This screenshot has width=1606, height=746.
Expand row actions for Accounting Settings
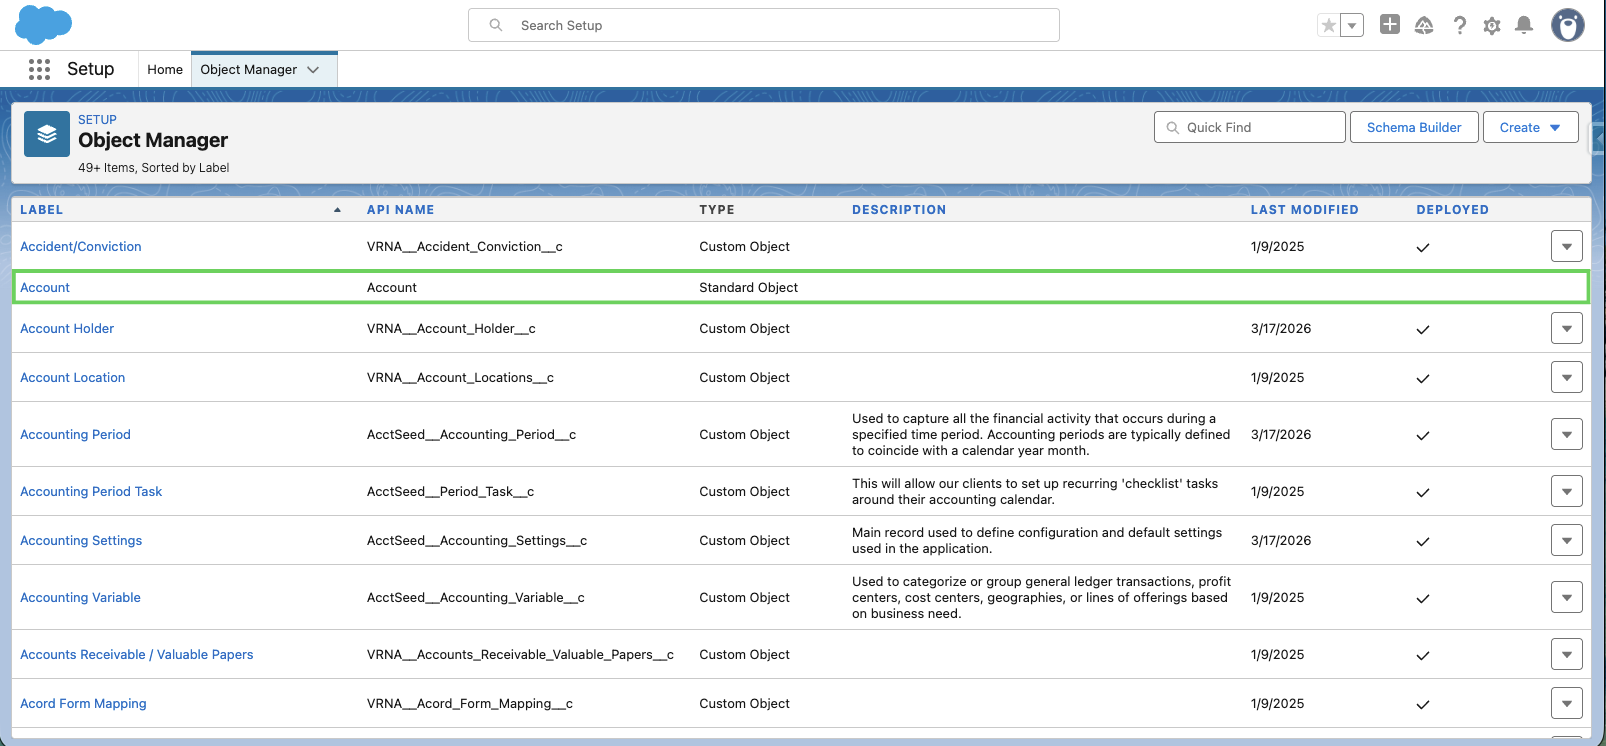coord(1567,540)
